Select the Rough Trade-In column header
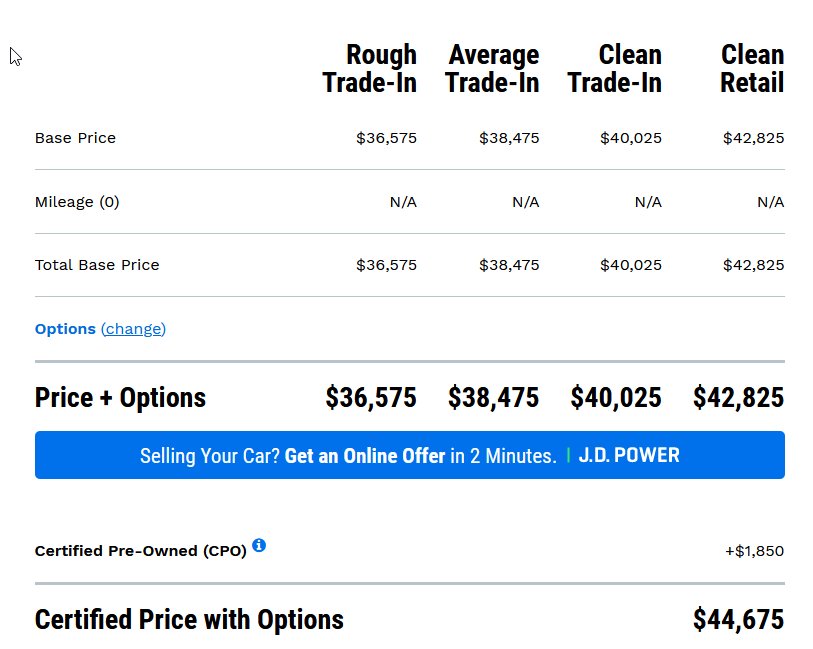This screenshot has width=813, height=649. pos(369,68)
